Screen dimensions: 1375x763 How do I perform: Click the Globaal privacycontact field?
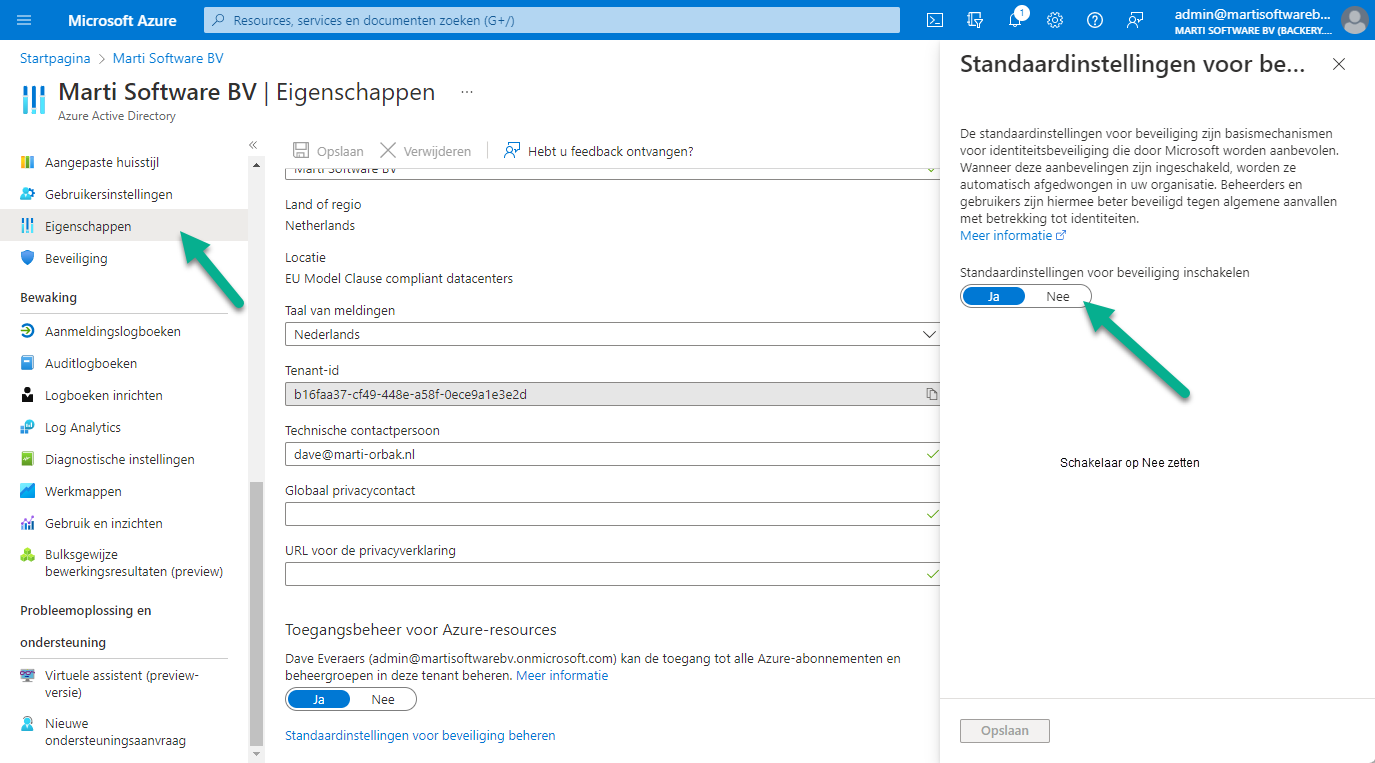(x=613, y=514)
